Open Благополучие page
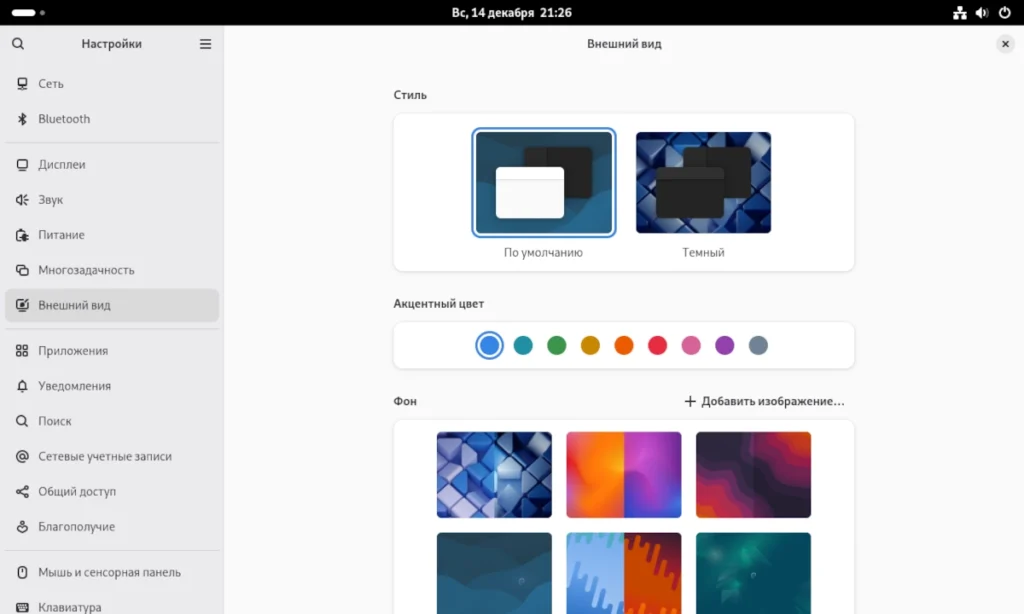Viewport: 1024px width, 614px height. (x=112, y=526)
